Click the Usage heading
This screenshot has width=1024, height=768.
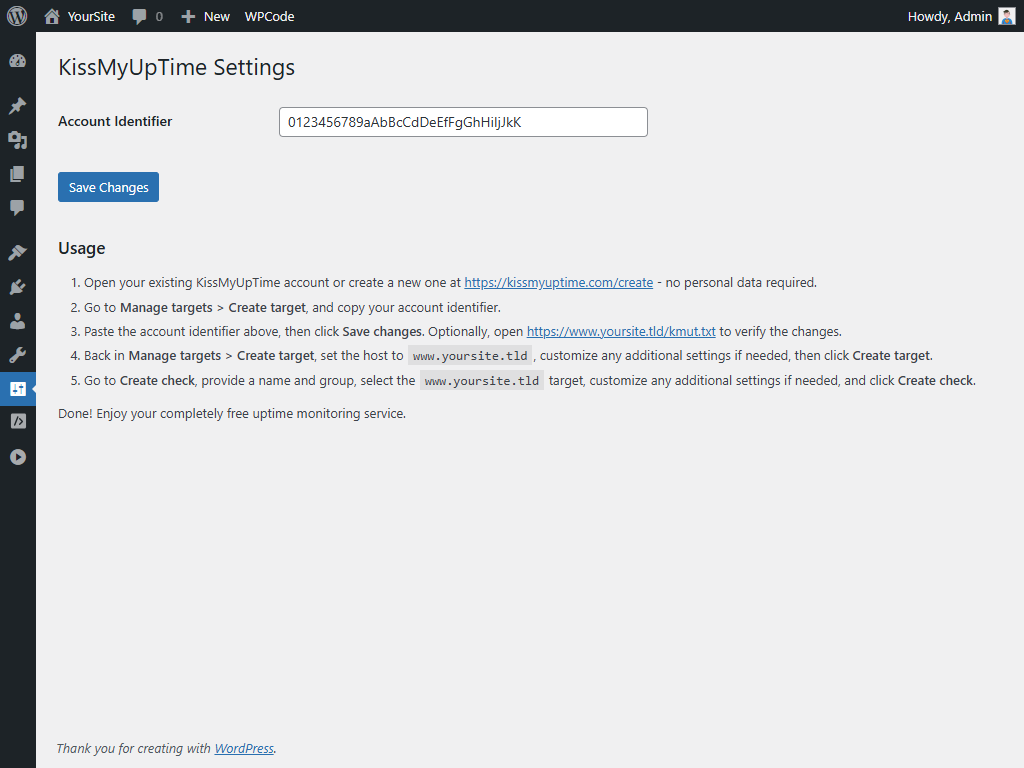[x=82, y=248]
